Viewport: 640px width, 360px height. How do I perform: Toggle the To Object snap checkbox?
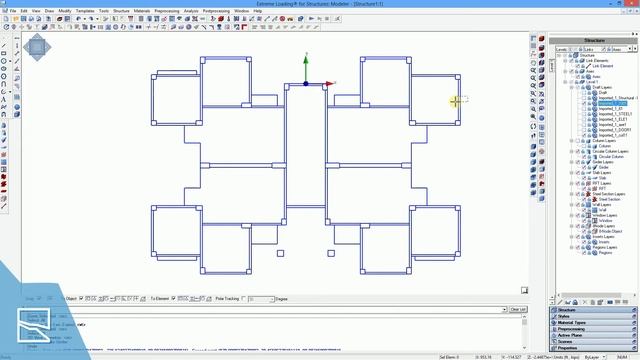[81, 299]
